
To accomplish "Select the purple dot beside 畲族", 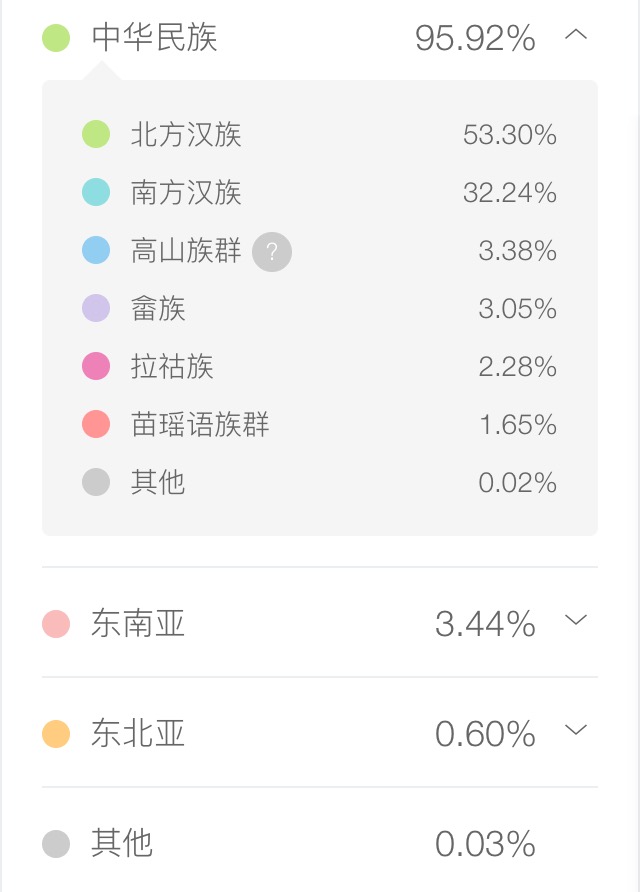I will pos(96,308).
